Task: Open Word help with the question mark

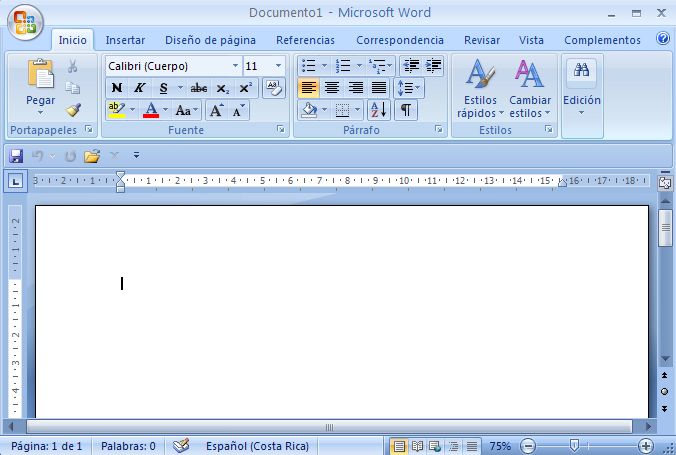Action: 663,38
